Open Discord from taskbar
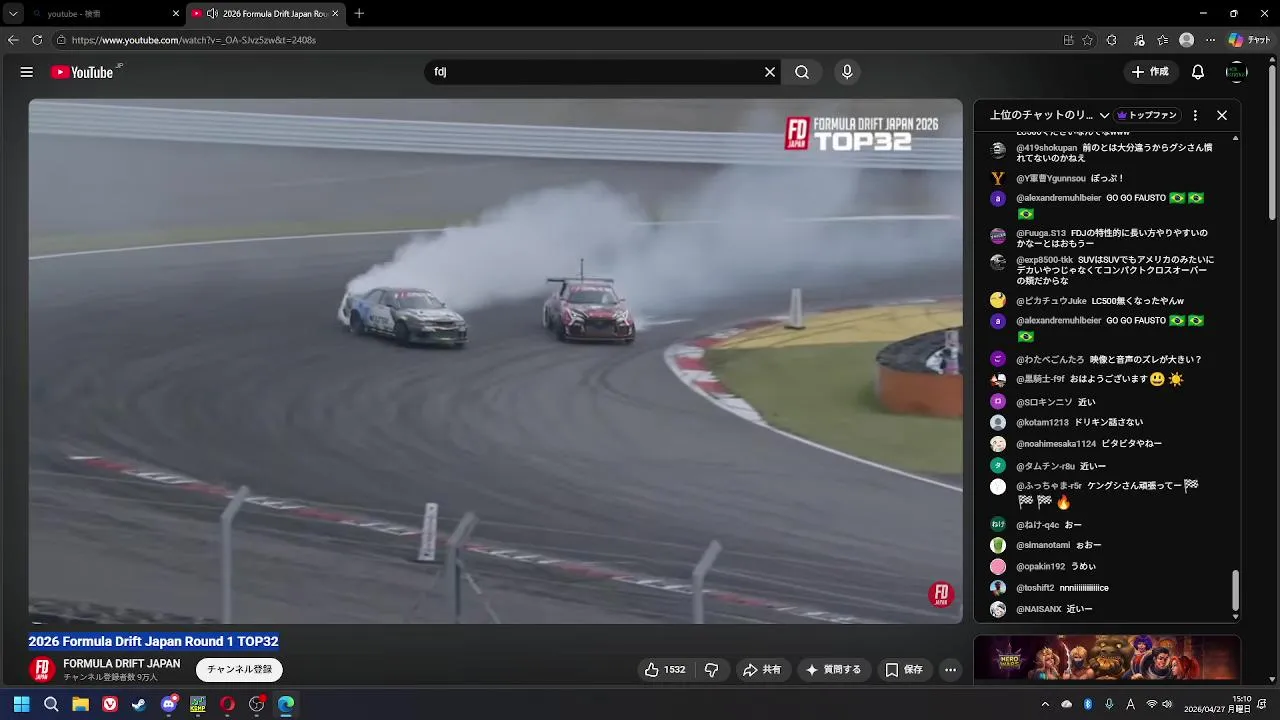The width and height of the screenshot is (1280, 720). click(169, 704)
